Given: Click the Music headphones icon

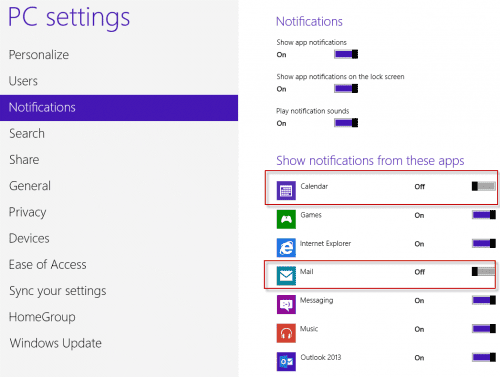Looking at the screenshot, I should point(286,333).
